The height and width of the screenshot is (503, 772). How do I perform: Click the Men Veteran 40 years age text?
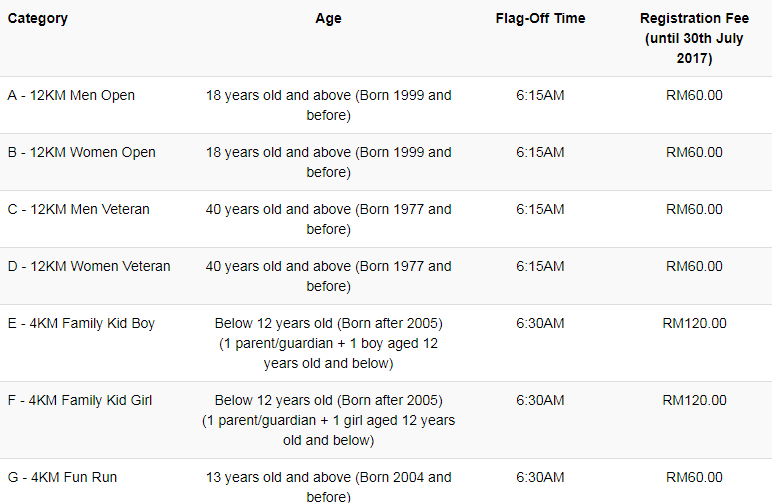pos(328,220)
